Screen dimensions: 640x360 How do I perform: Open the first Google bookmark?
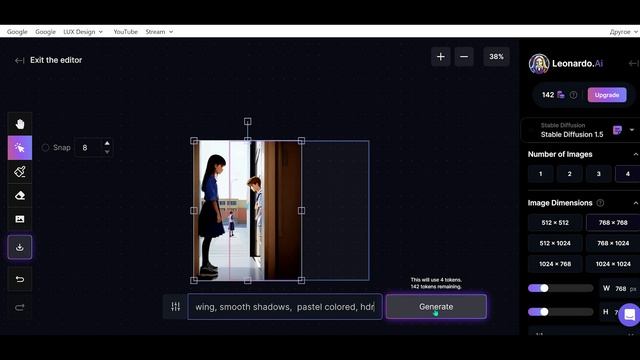click(17, 31)
